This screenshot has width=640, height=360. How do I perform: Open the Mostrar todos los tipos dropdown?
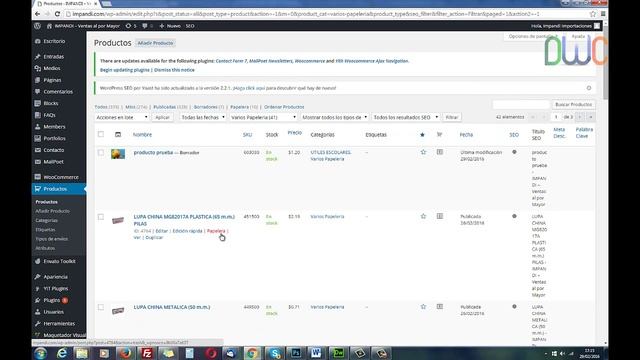(334, 117)
